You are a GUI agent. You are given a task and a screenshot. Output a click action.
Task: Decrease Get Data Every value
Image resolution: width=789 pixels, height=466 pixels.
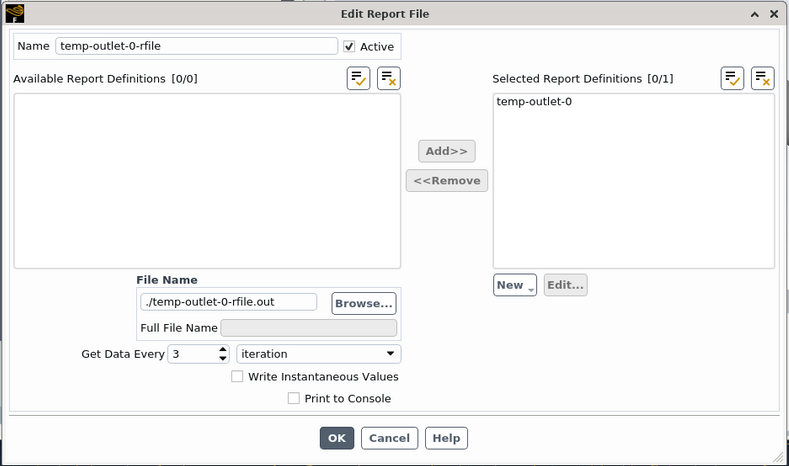[223, 359]
